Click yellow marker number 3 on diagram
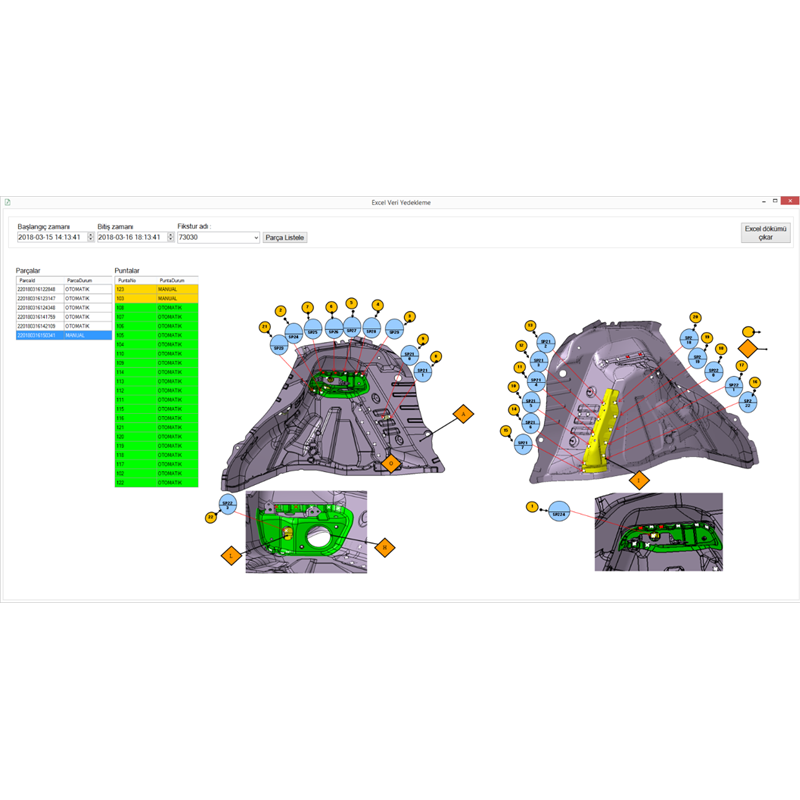 coord(410,317)
